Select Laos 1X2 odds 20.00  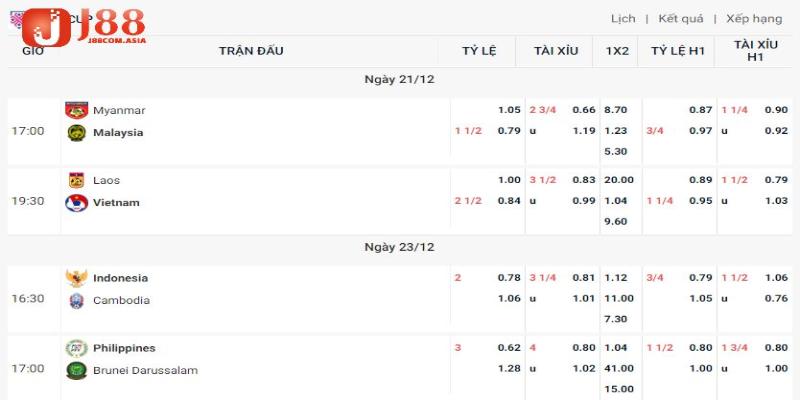coord(619,180)
